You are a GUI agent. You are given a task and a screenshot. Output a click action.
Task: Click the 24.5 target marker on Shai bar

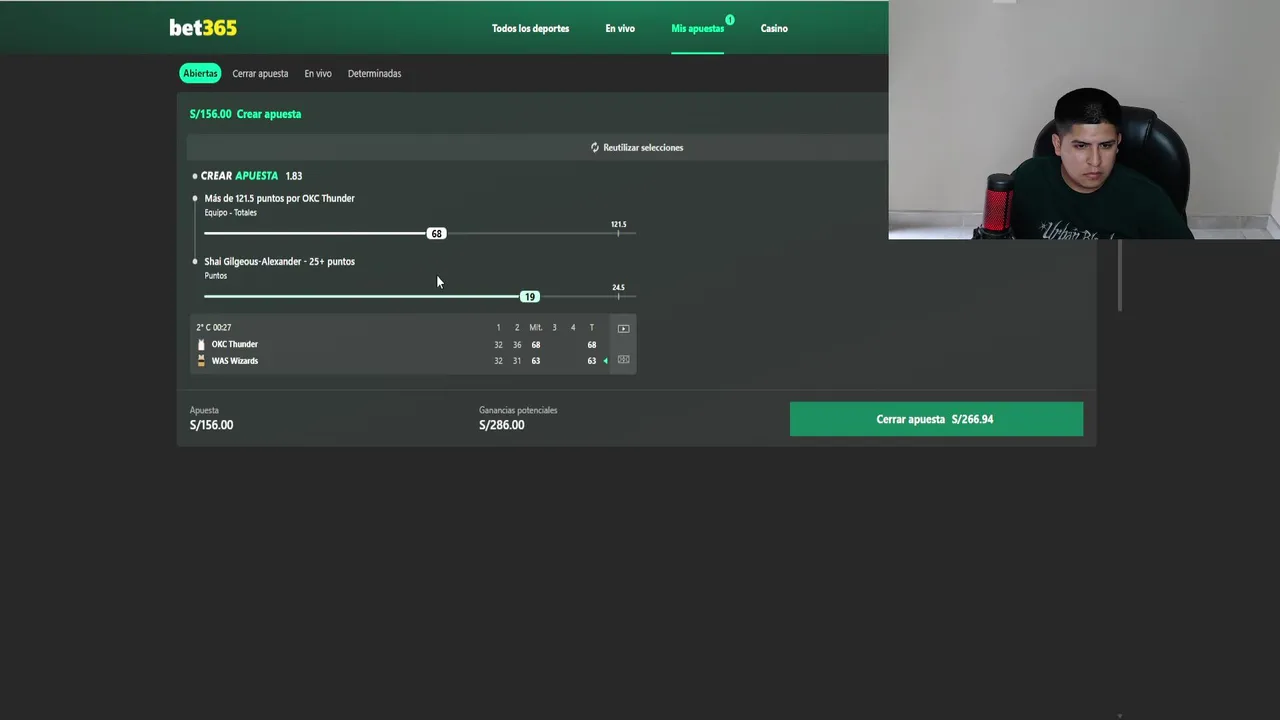(618, 291)
